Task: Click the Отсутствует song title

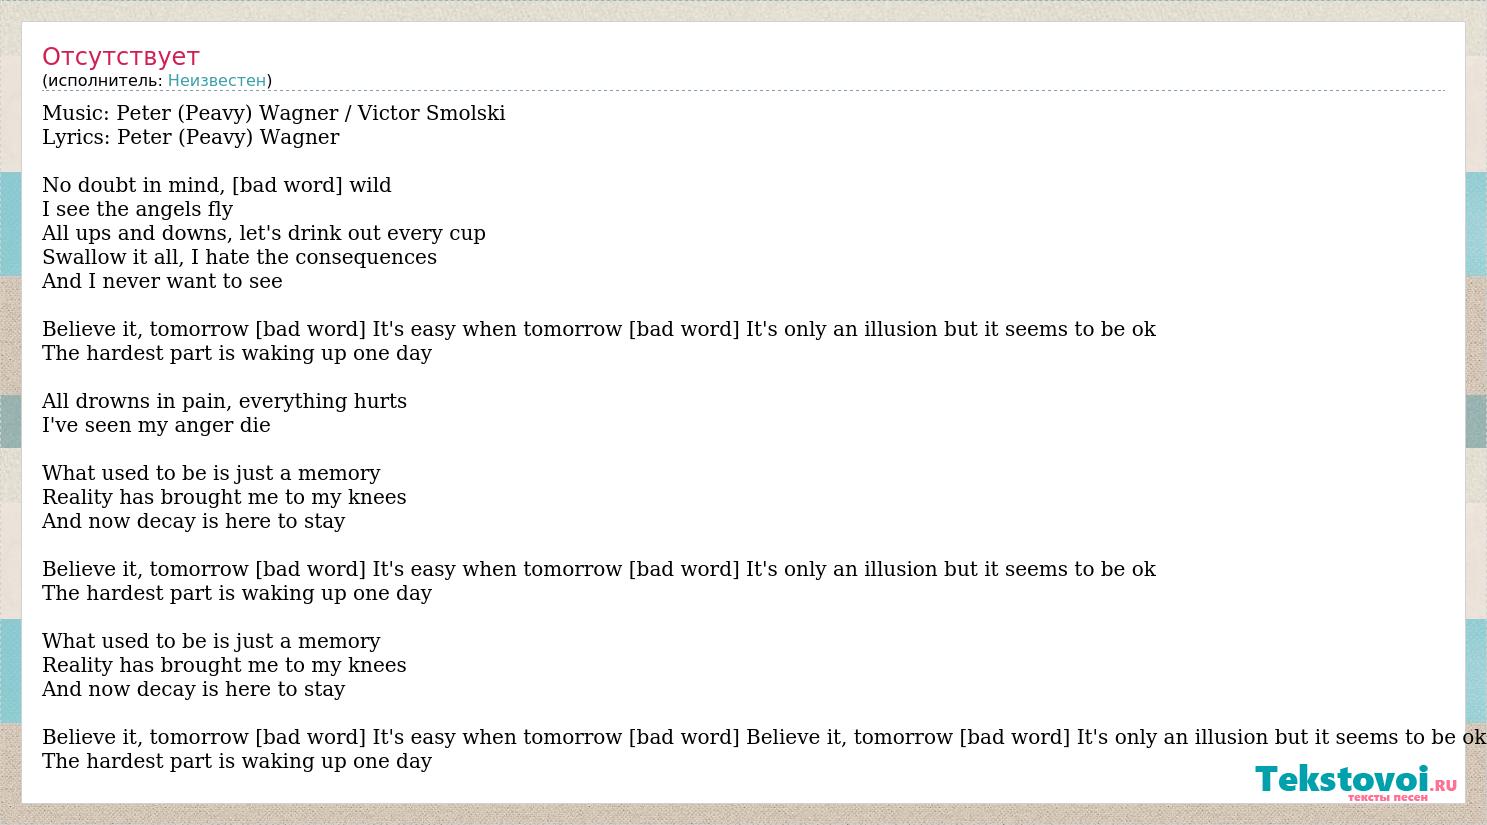Action: [121, 56]
